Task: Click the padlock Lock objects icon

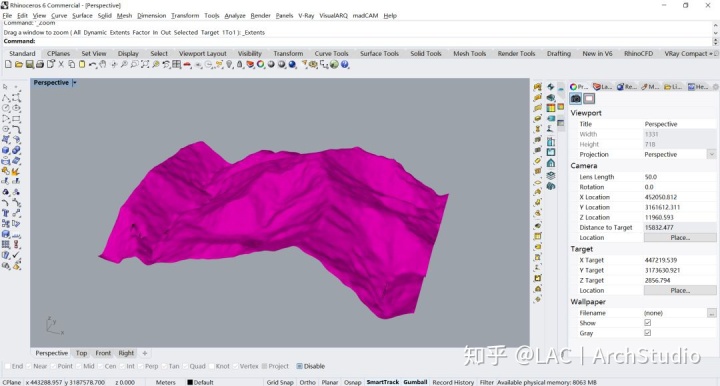Action: [x=240, y=65]
